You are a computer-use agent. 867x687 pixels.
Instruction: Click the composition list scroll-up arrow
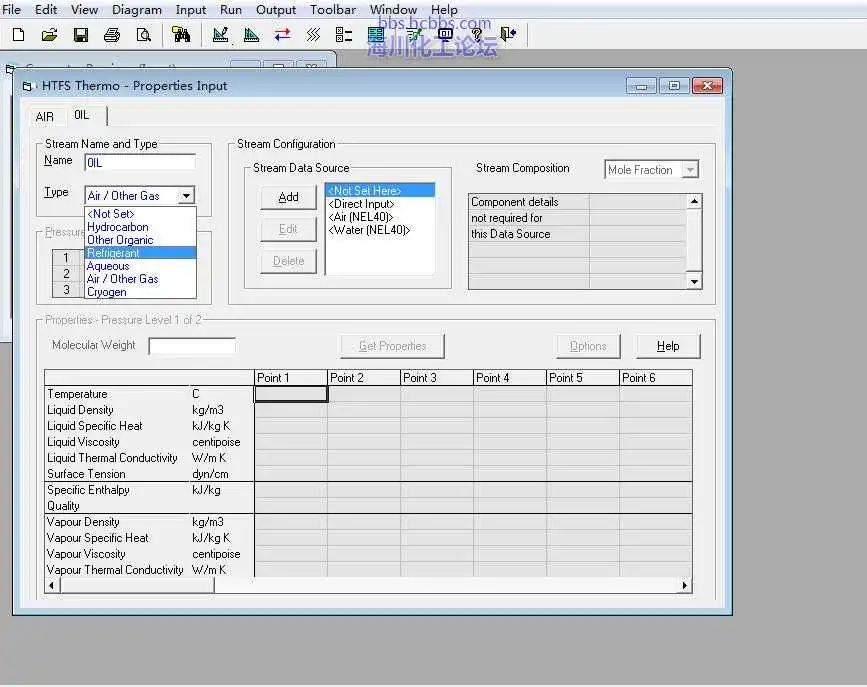coord(694,201)
